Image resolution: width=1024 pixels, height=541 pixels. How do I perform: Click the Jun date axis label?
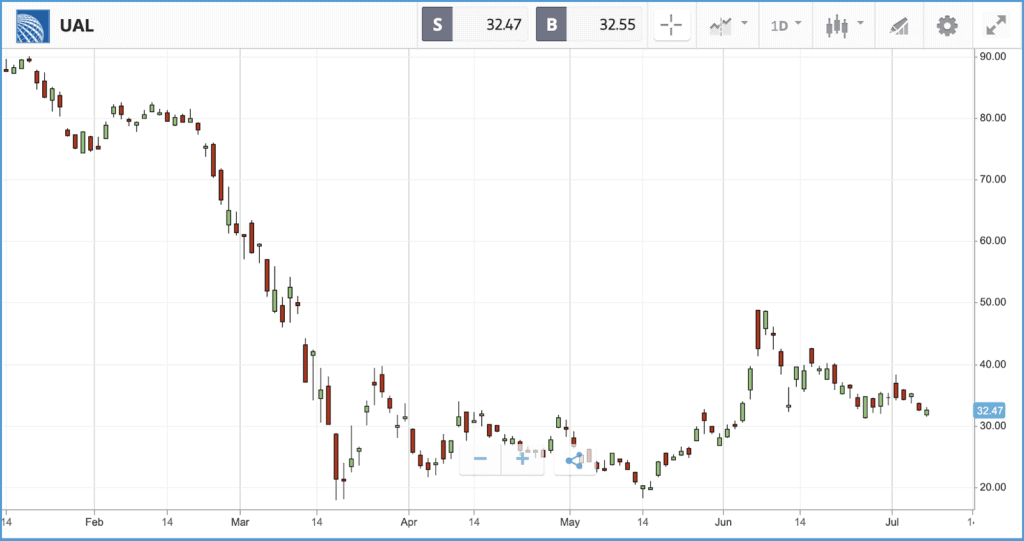[x=723, y=522]
